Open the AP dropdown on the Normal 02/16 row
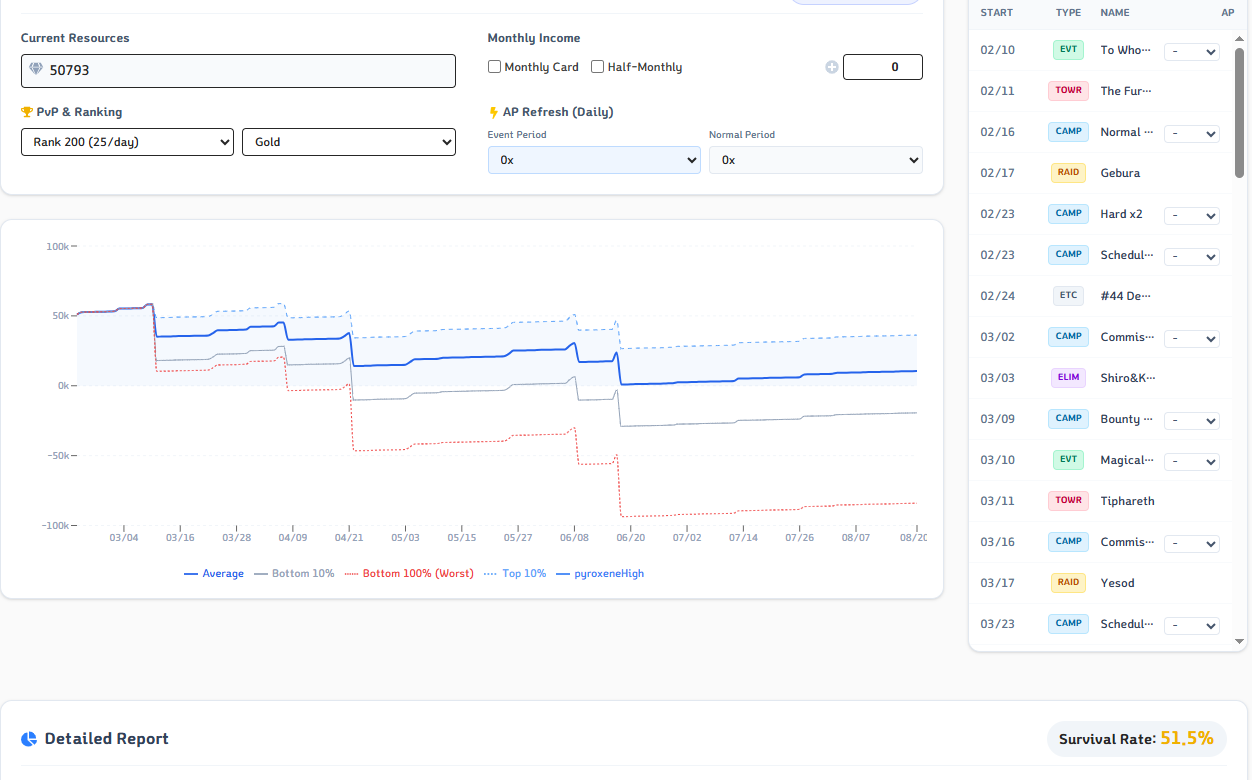 pos(1192,134)
